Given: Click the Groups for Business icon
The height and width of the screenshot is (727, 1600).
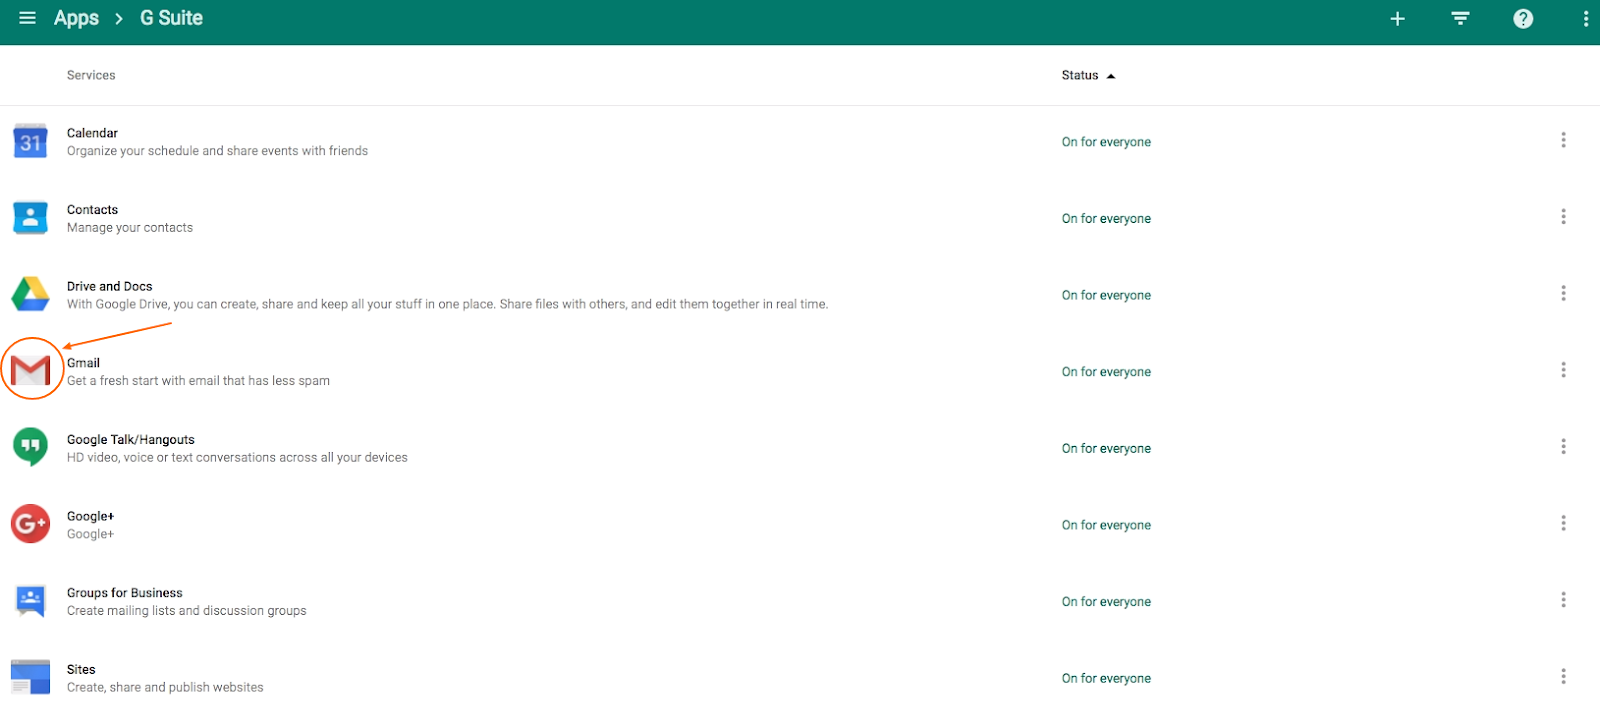Looking at the screenshot, I should [x=30, y=600].
